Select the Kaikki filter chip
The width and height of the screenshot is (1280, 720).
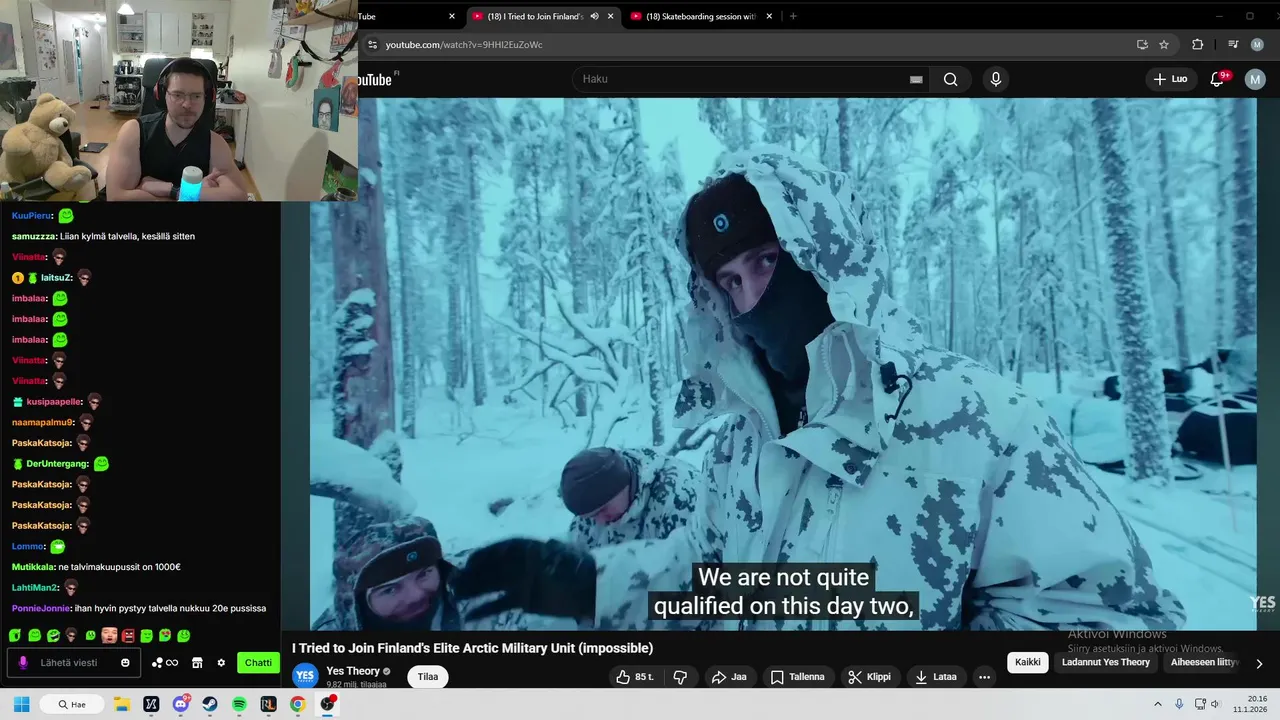(x=1028, y=662)
